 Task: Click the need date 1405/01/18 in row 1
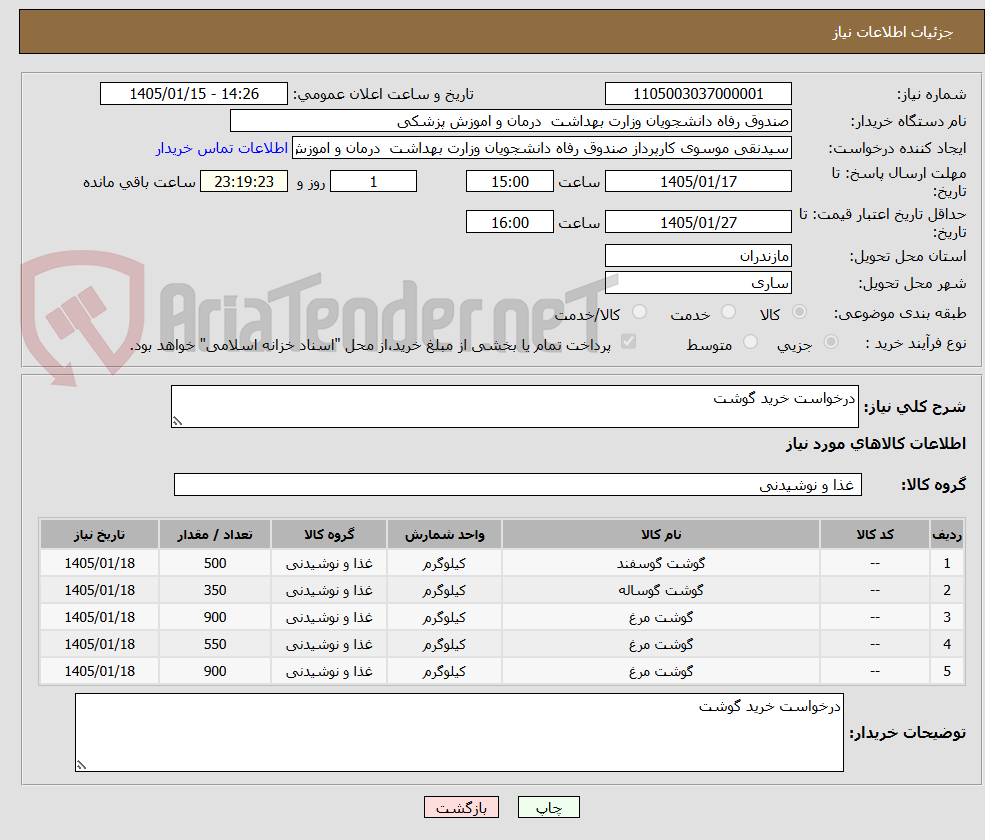click(99, 564)
